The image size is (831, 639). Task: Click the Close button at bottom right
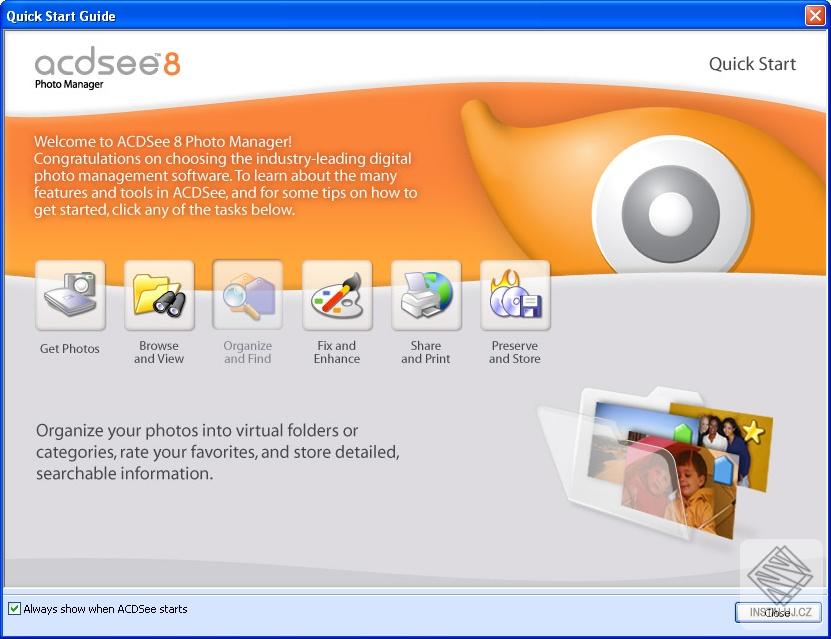click(778, 613)
